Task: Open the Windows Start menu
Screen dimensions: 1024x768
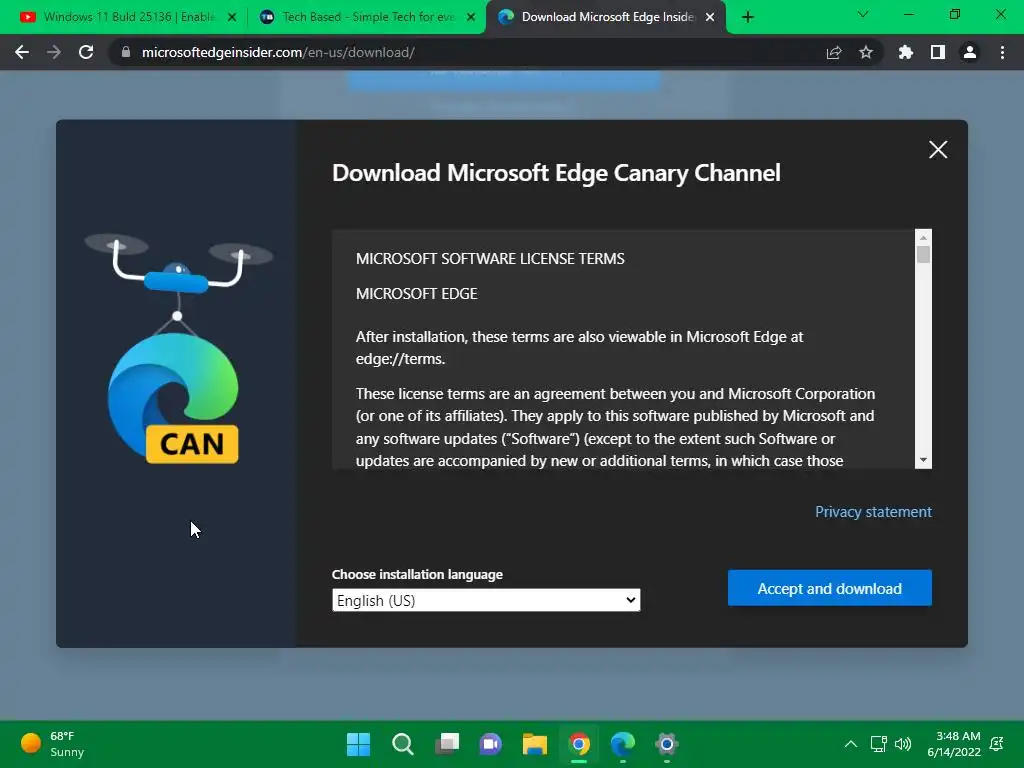Action: [x=358, y=744]
